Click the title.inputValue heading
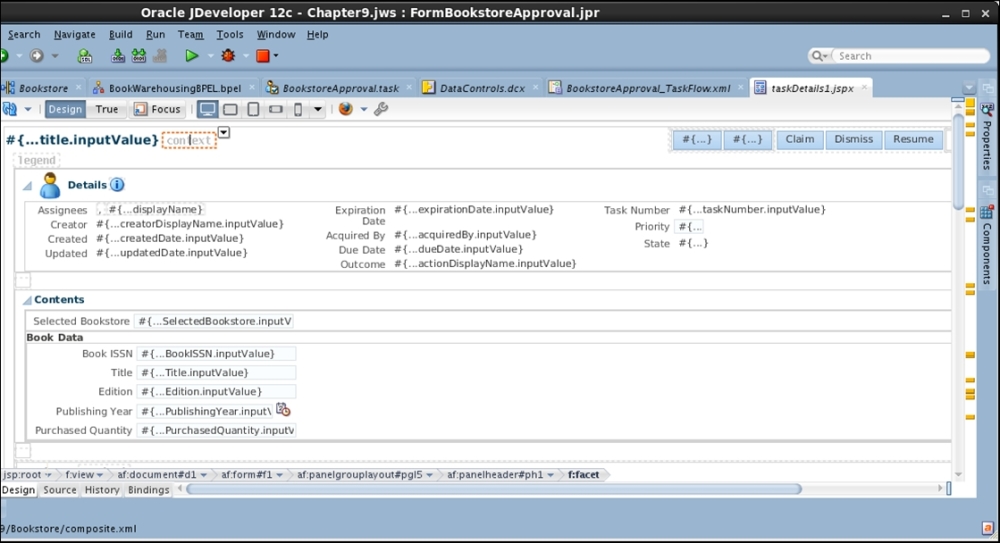This screenshot has width=1000, height=543. pos(82,140)
